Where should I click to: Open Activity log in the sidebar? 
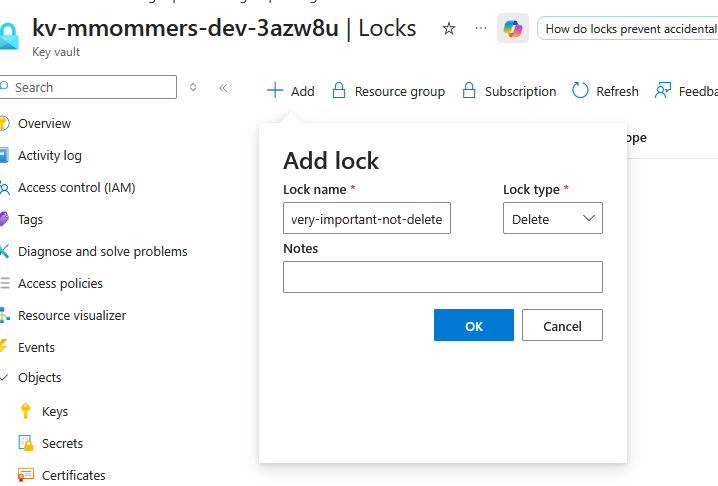click(x=49, y=155)
